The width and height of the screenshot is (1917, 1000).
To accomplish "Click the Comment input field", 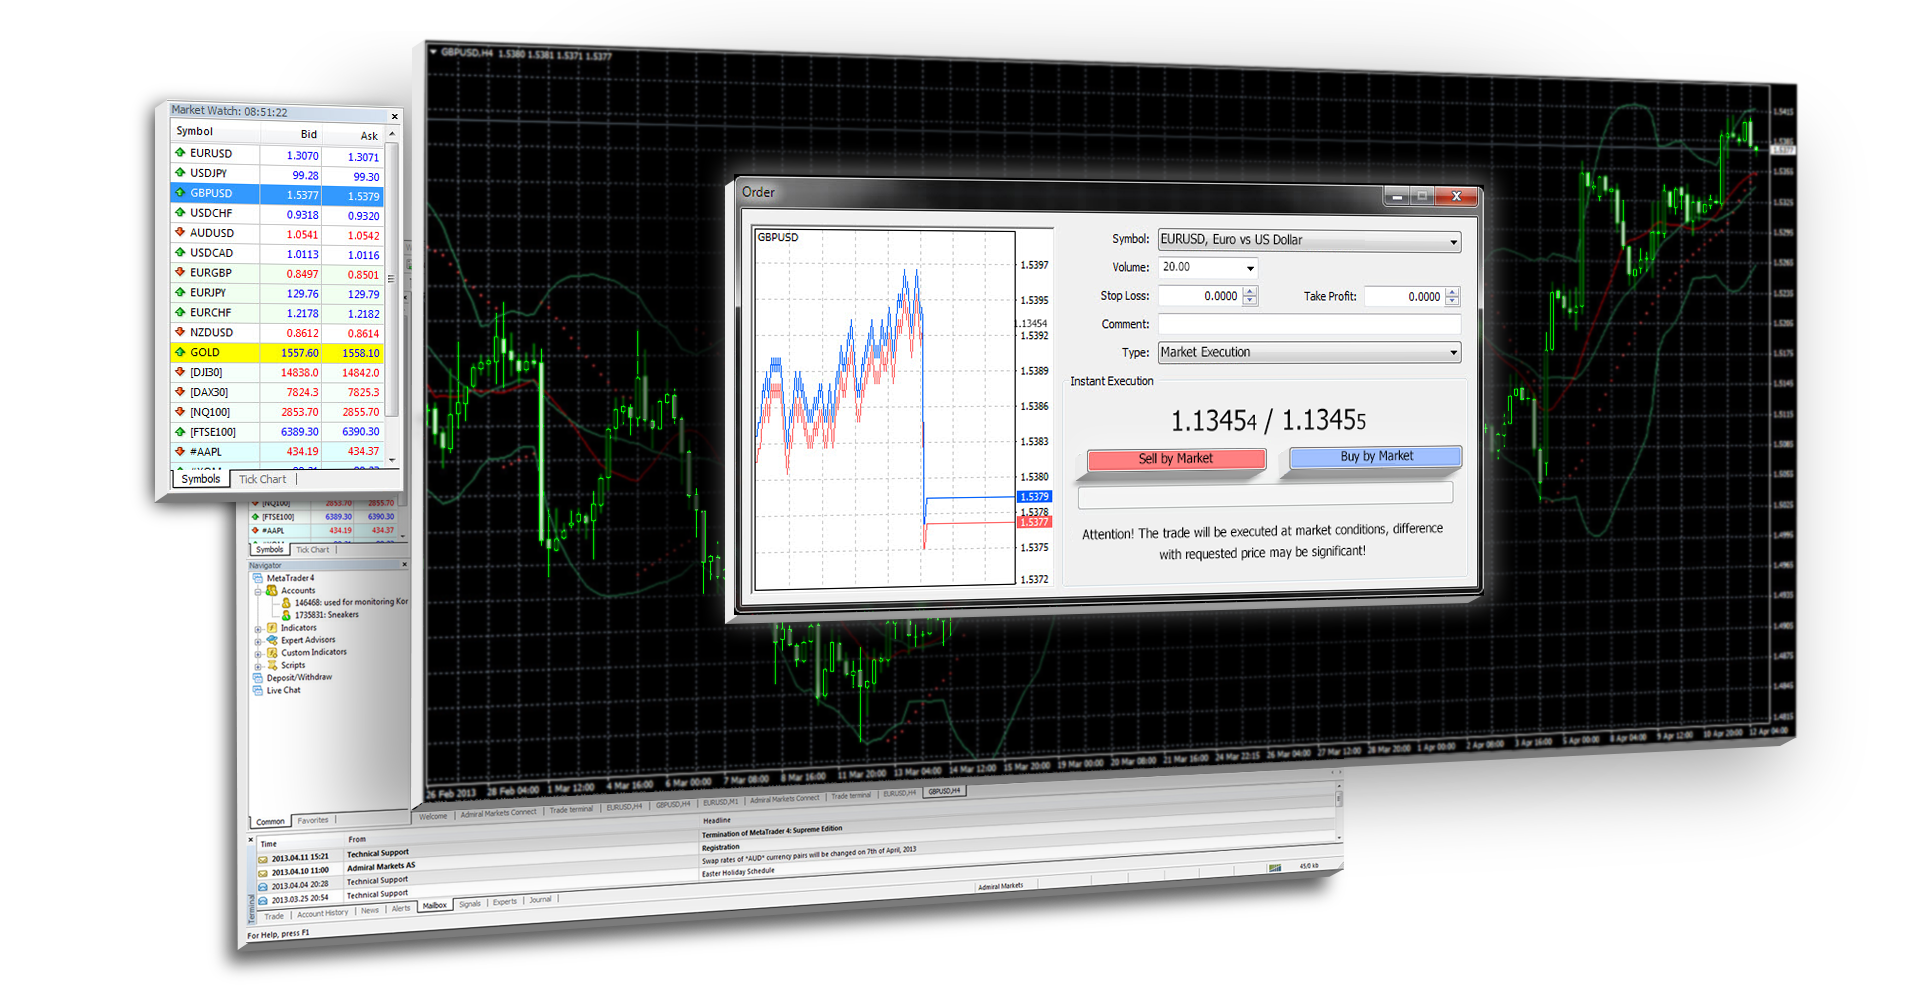I will (1309, 324).
